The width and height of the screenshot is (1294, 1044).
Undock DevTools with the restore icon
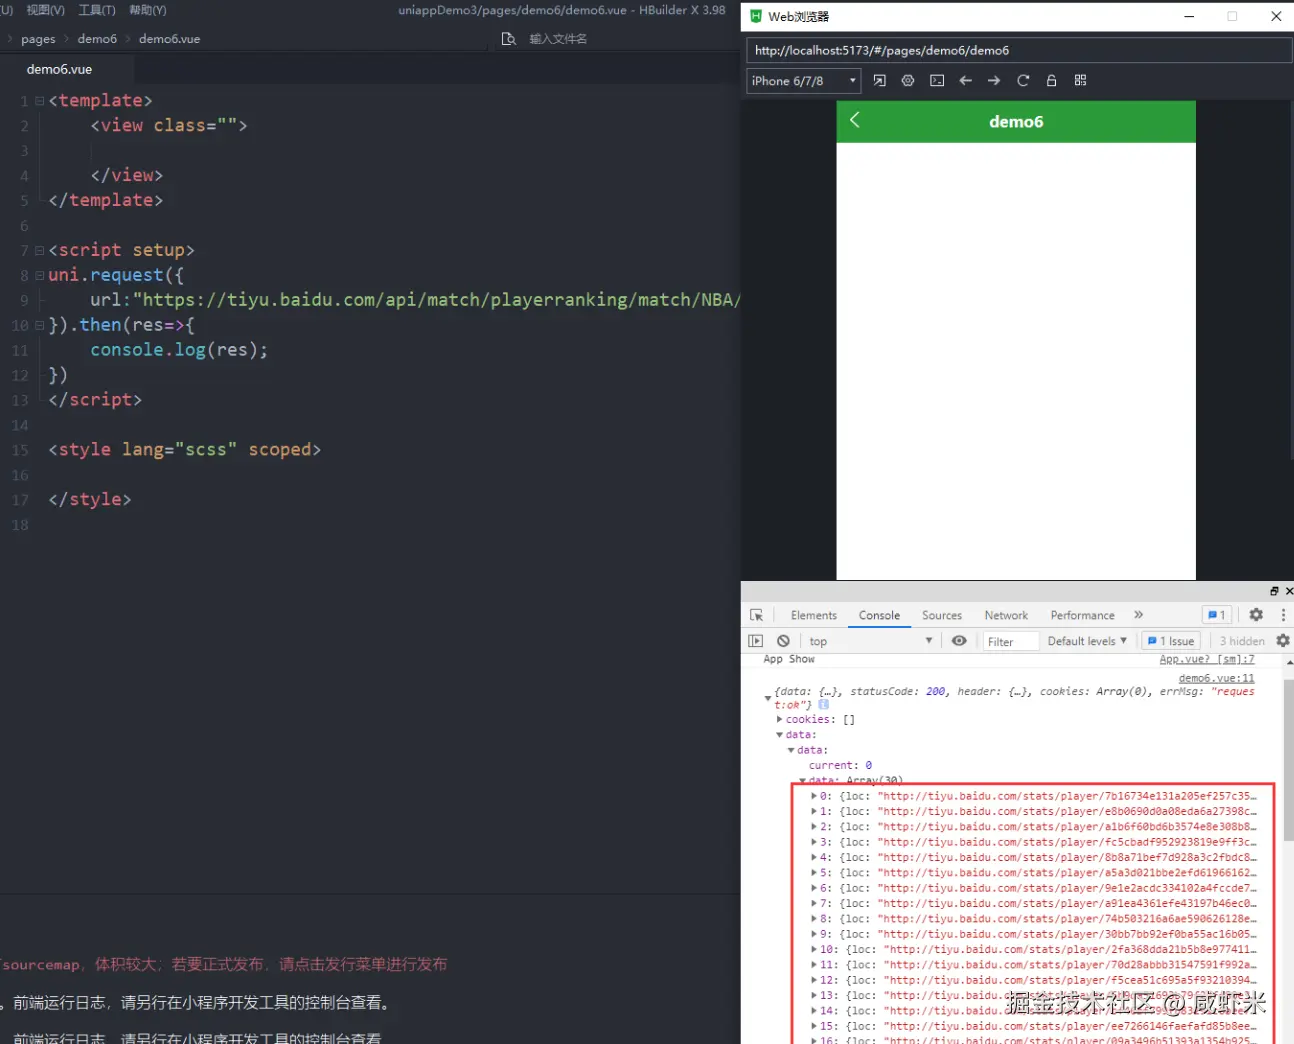(x=1274, y=591)
